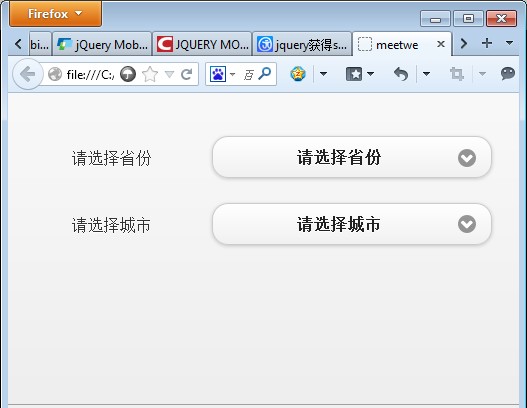Click the Baidu paw search engine icon
527x408 pixels.
click(x=217, y=74)
